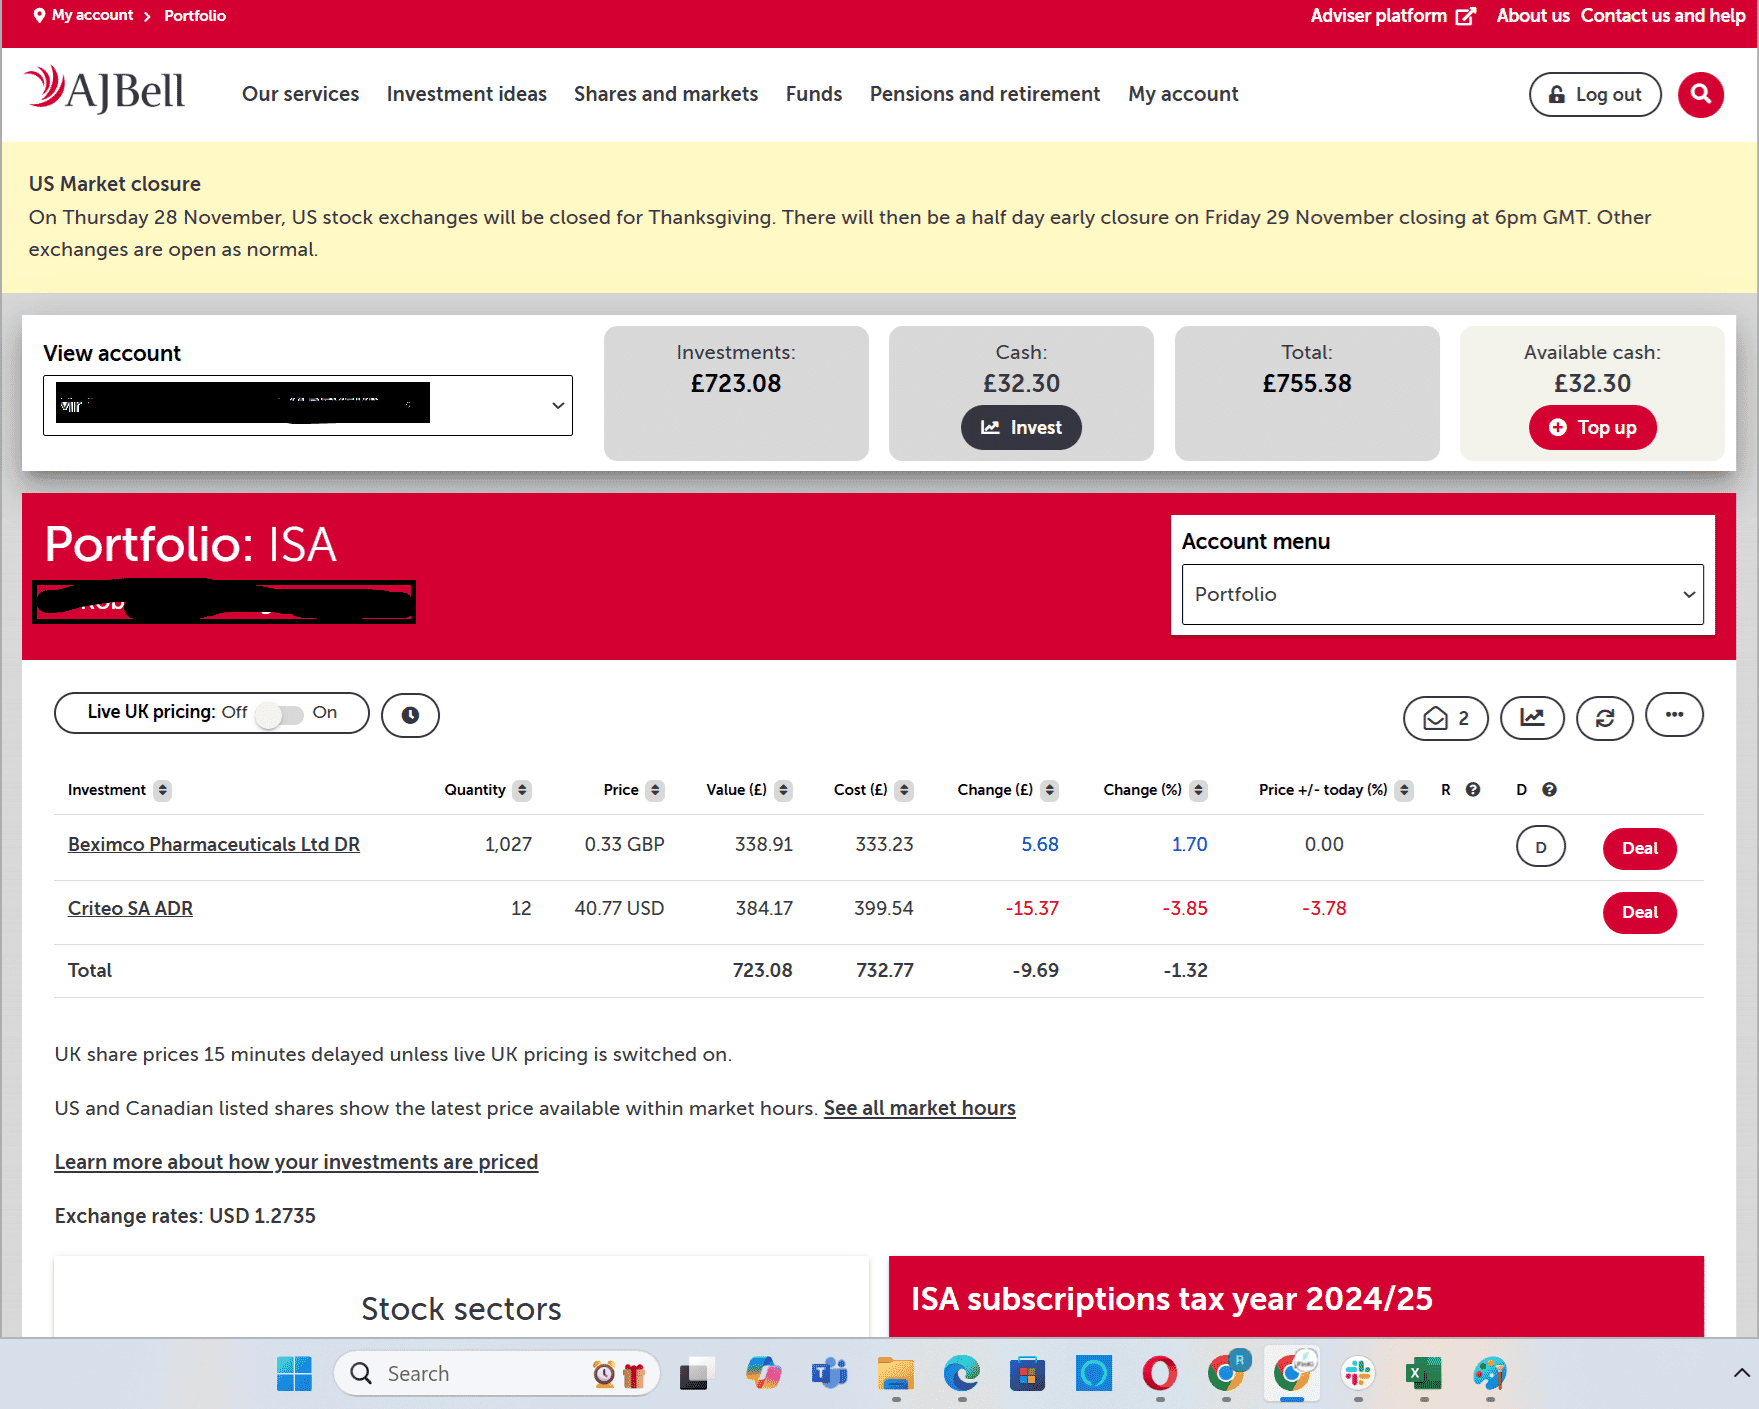
Task: Open the Criteo SA ADR link
Action: coord(130,908)
